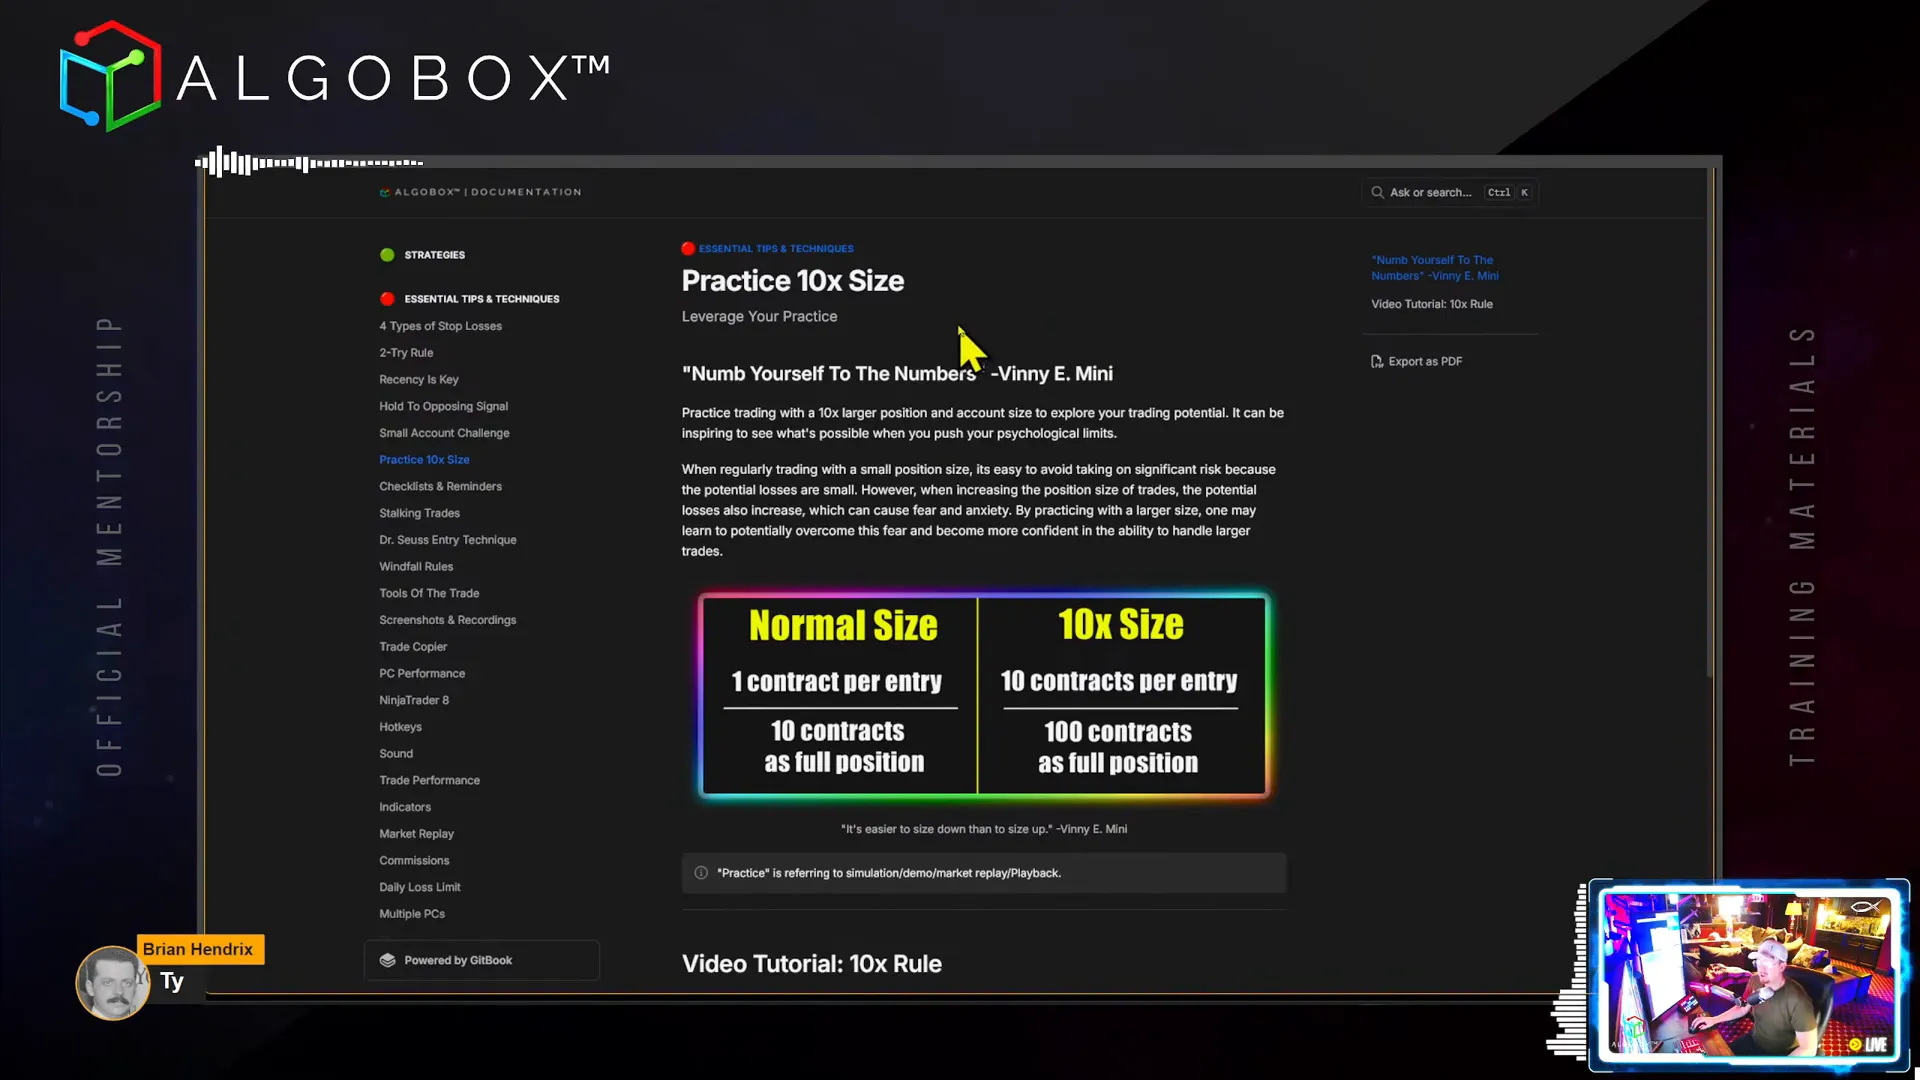
Task: Click the Export as PDF document icon
Action: click(1377, 362)
